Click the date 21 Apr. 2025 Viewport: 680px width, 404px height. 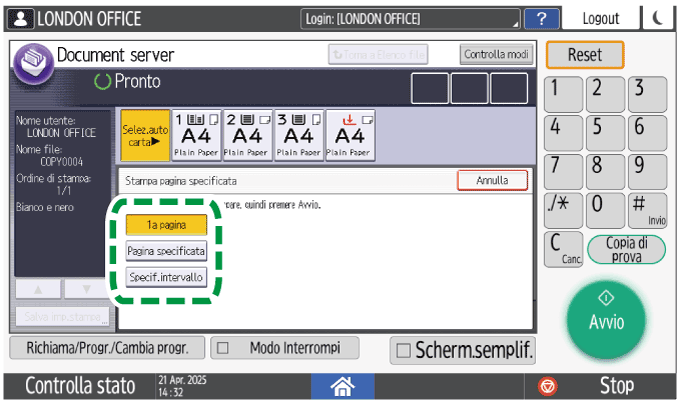[x=182, y=380]
